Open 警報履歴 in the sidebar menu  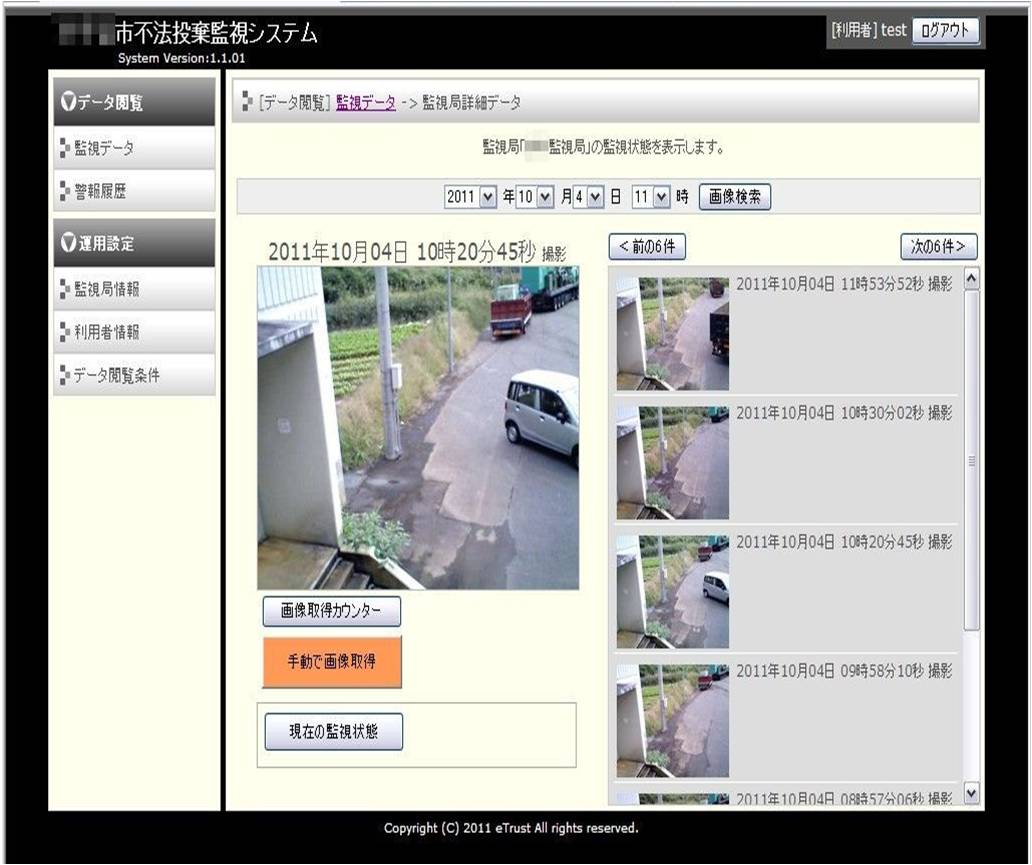[x=134, y=191]
